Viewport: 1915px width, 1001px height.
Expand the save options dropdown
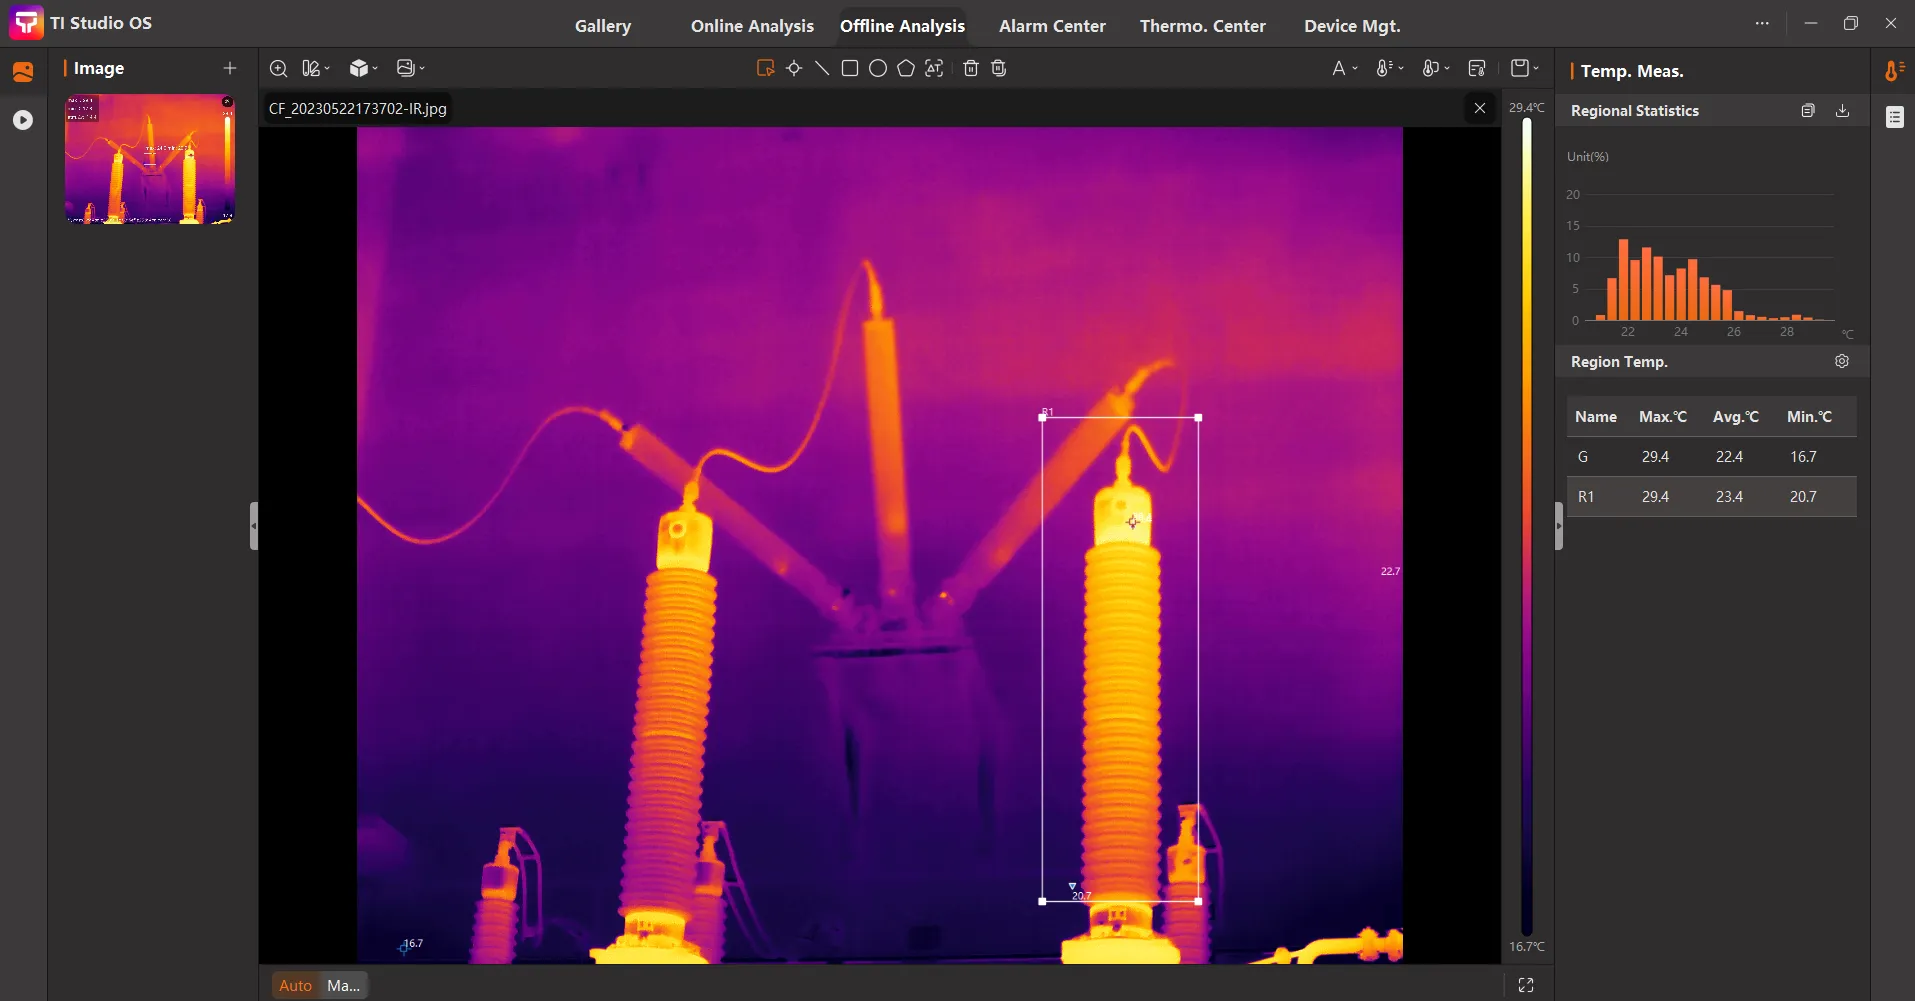pos(1524,68)
